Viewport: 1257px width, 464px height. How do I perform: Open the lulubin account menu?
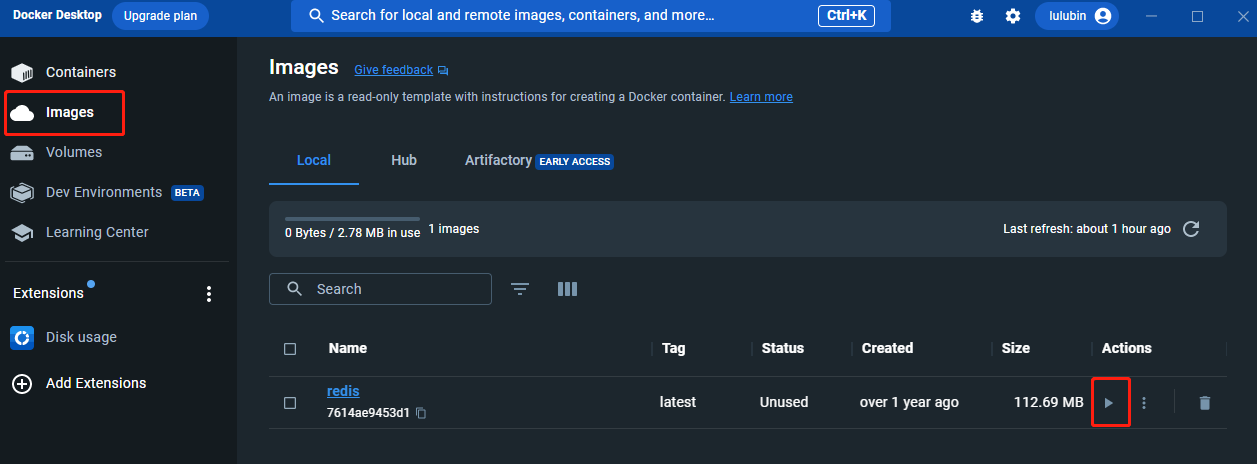pos(1077,16)
